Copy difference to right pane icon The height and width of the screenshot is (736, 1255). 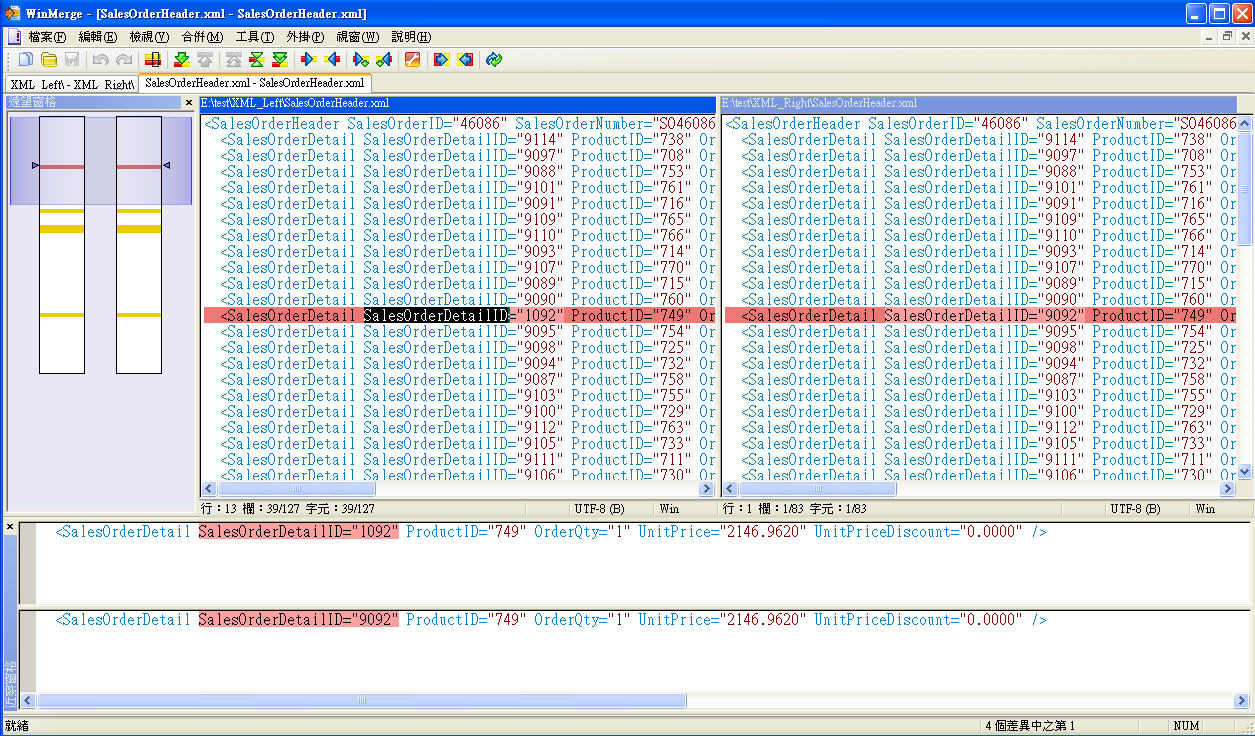309,60
